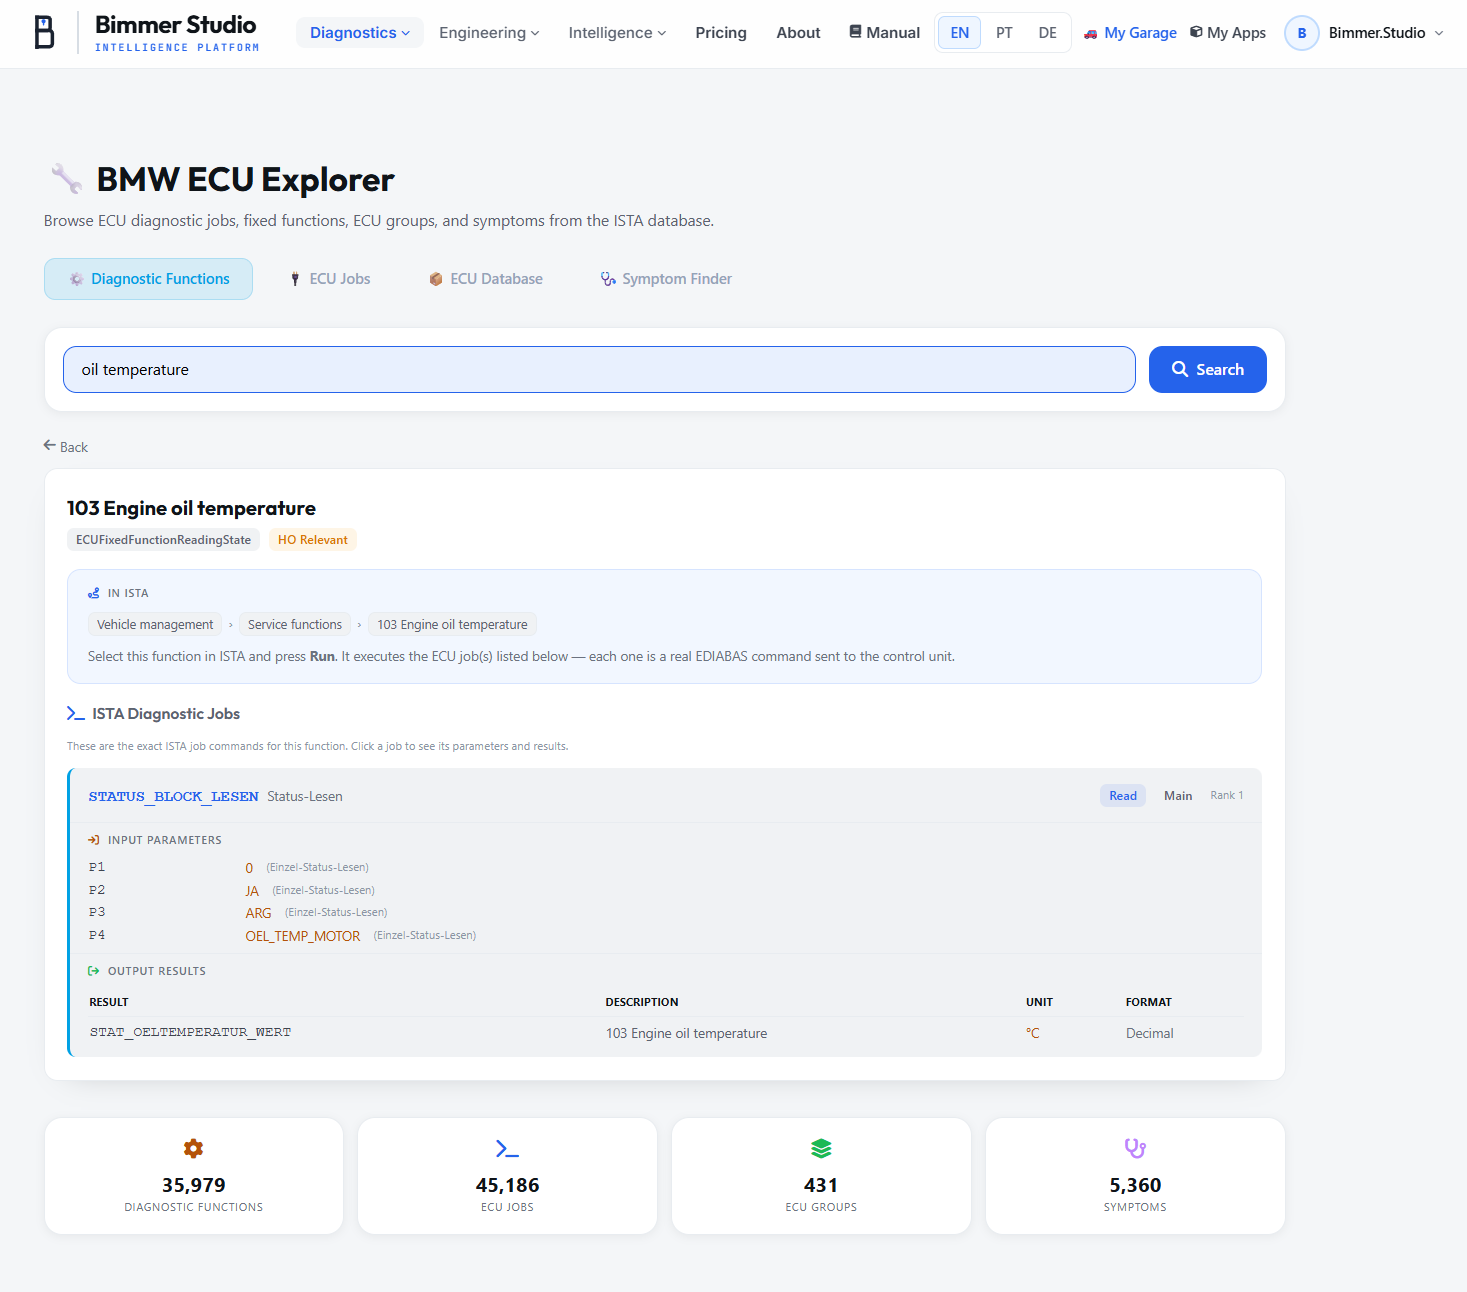Screen dimensions: 1467x1292
Task: Open the Pricing page
Action: click(x=721, y=33)
